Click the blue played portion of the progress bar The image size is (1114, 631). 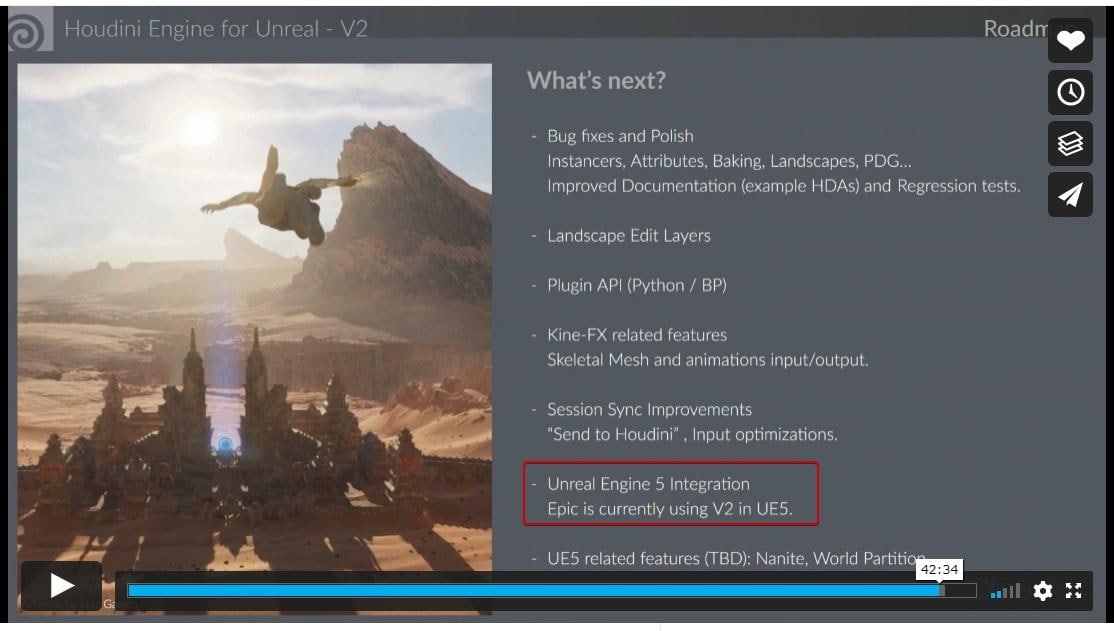(x=536, y=590)
